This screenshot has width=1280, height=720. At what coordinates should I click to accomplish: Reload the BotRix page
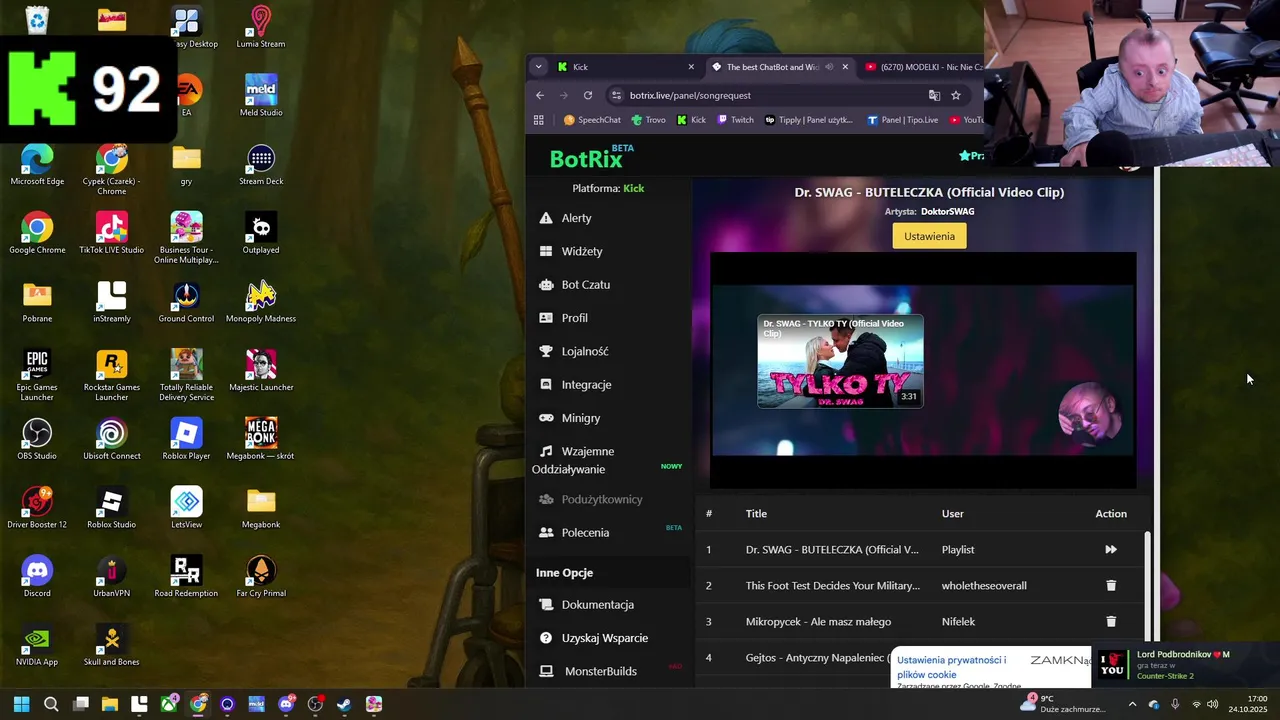click(x=588, y=95)
